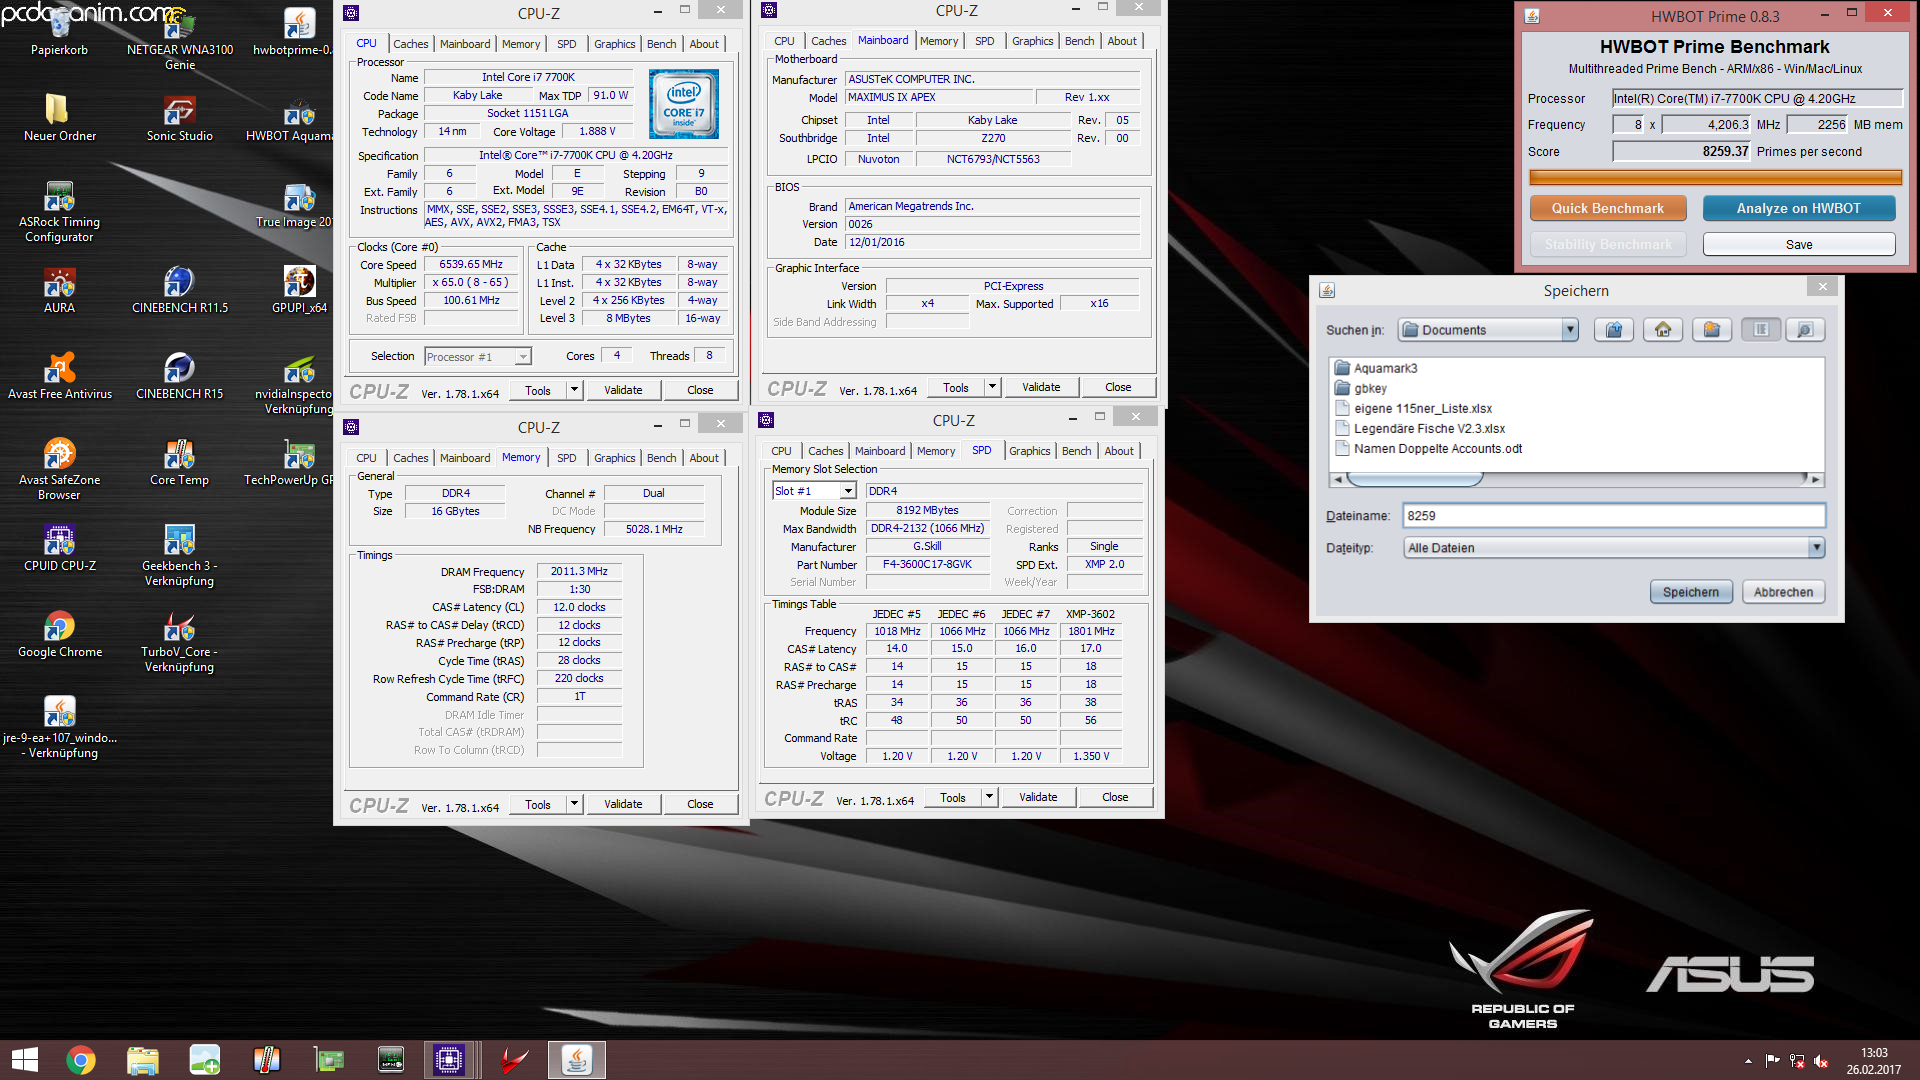Open Memory tab in CPU-Z Mainboard window
The image size is (1920, 1080).
pos(939,41)
